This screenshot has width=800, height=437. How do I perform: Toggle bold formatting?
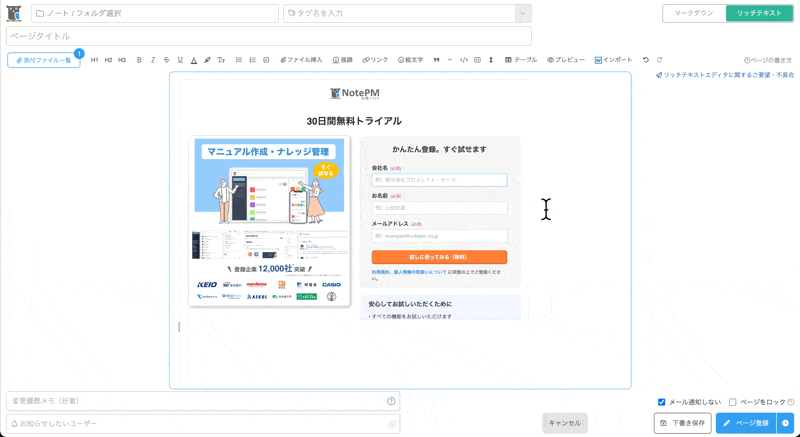point(139,60)
